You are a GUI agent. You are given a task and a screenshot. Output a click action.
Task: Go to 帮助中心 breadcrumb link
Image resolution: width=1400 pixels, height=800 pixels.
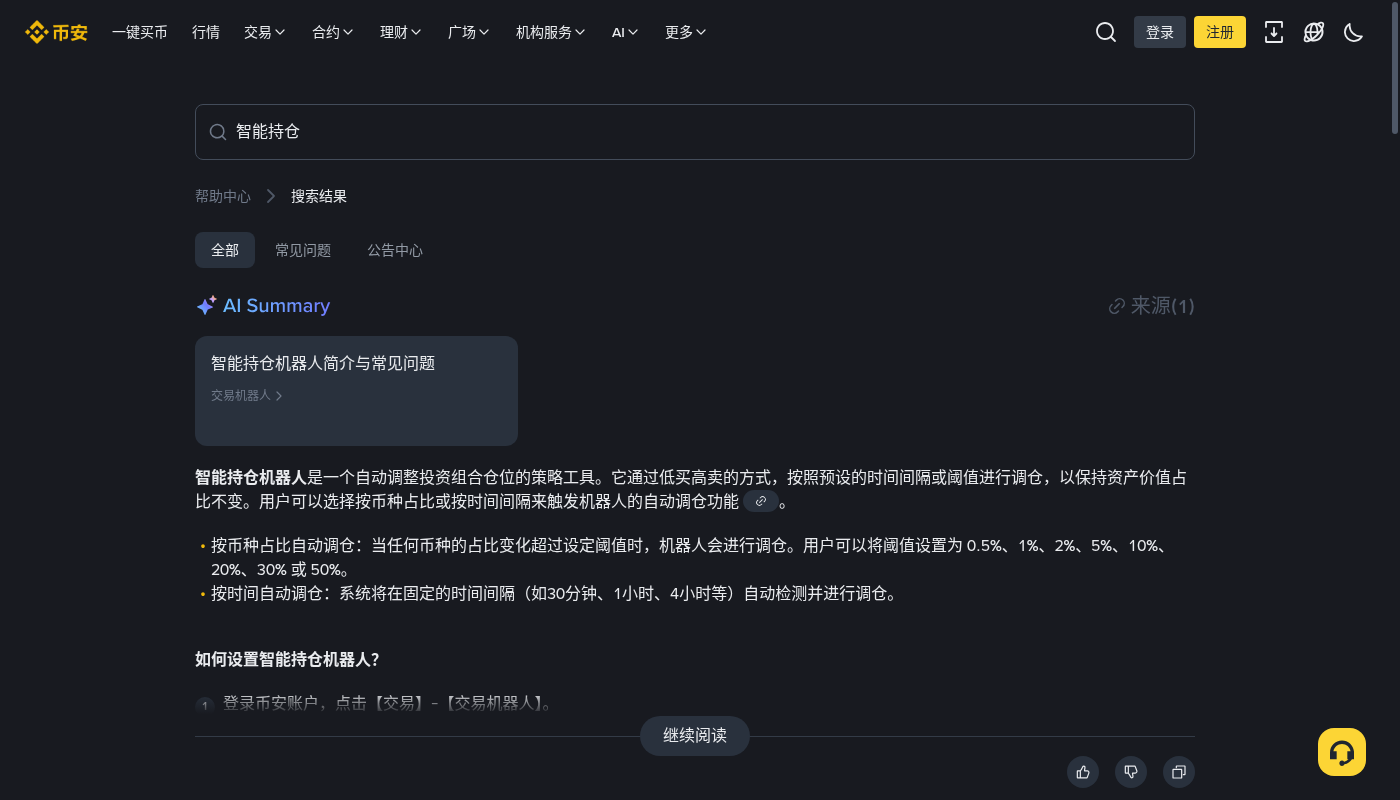point(223,196)
